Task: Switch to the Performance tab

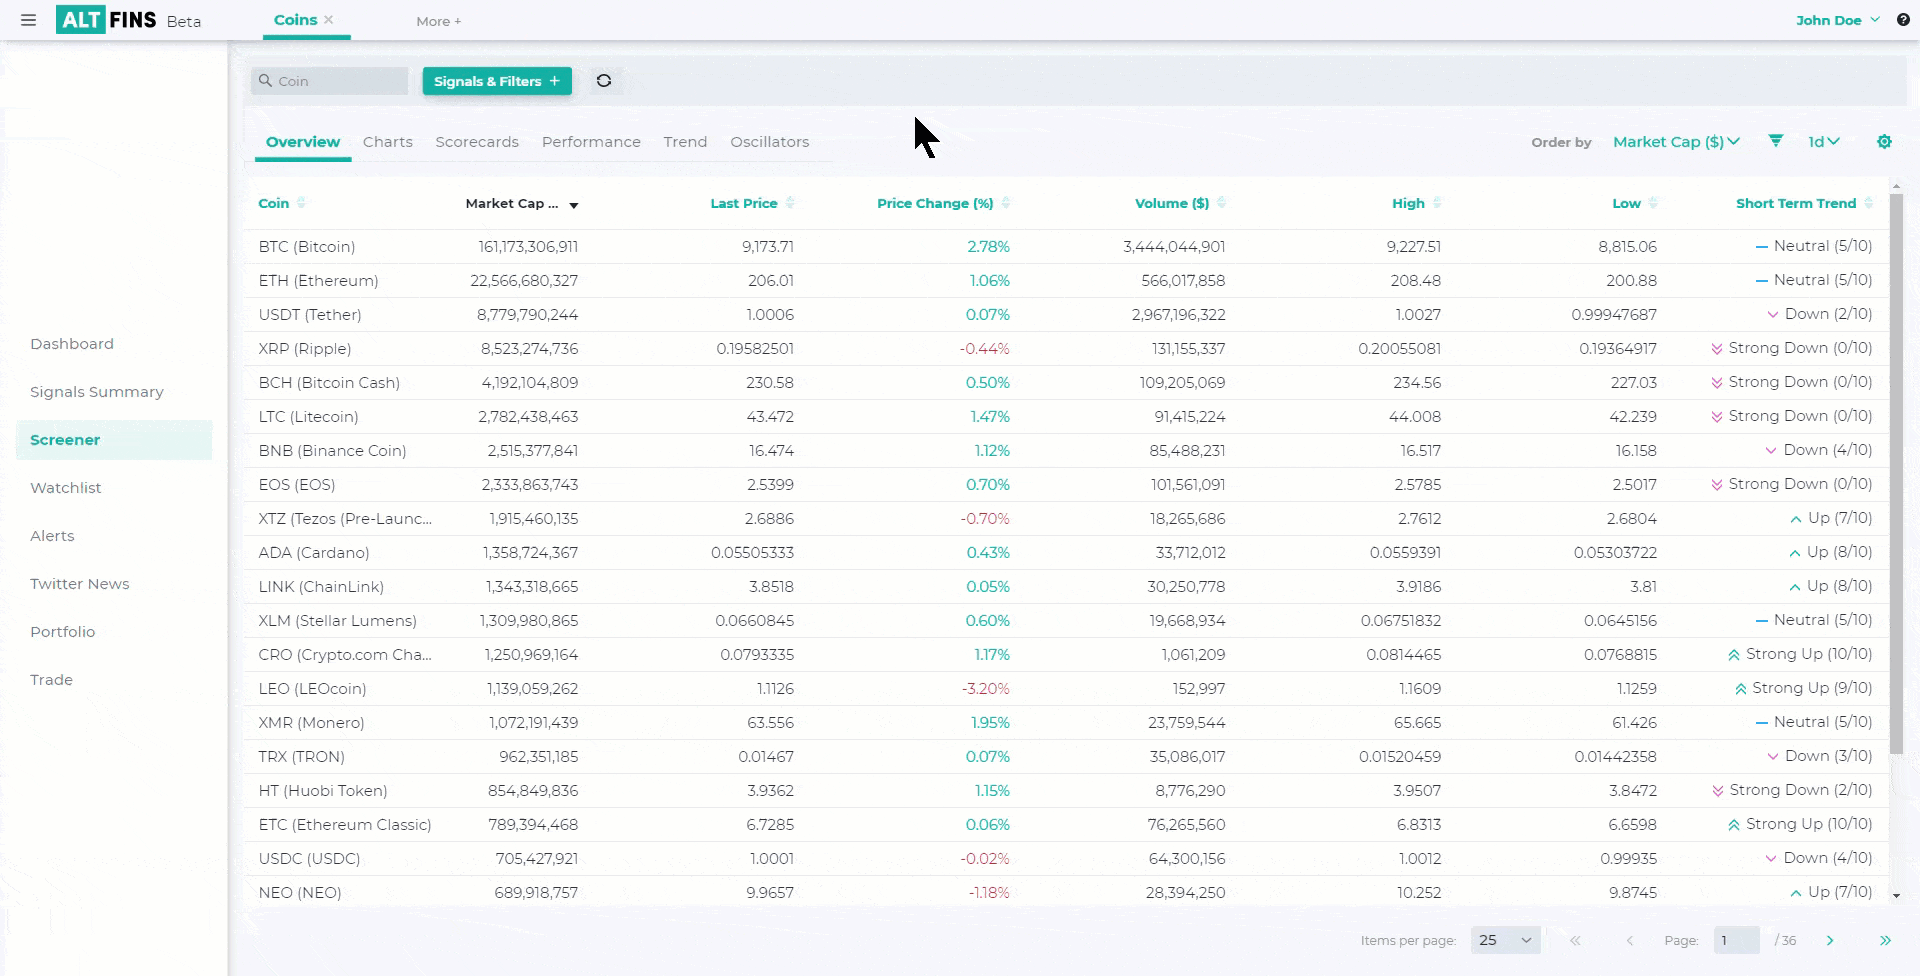Action: [591, 142]
